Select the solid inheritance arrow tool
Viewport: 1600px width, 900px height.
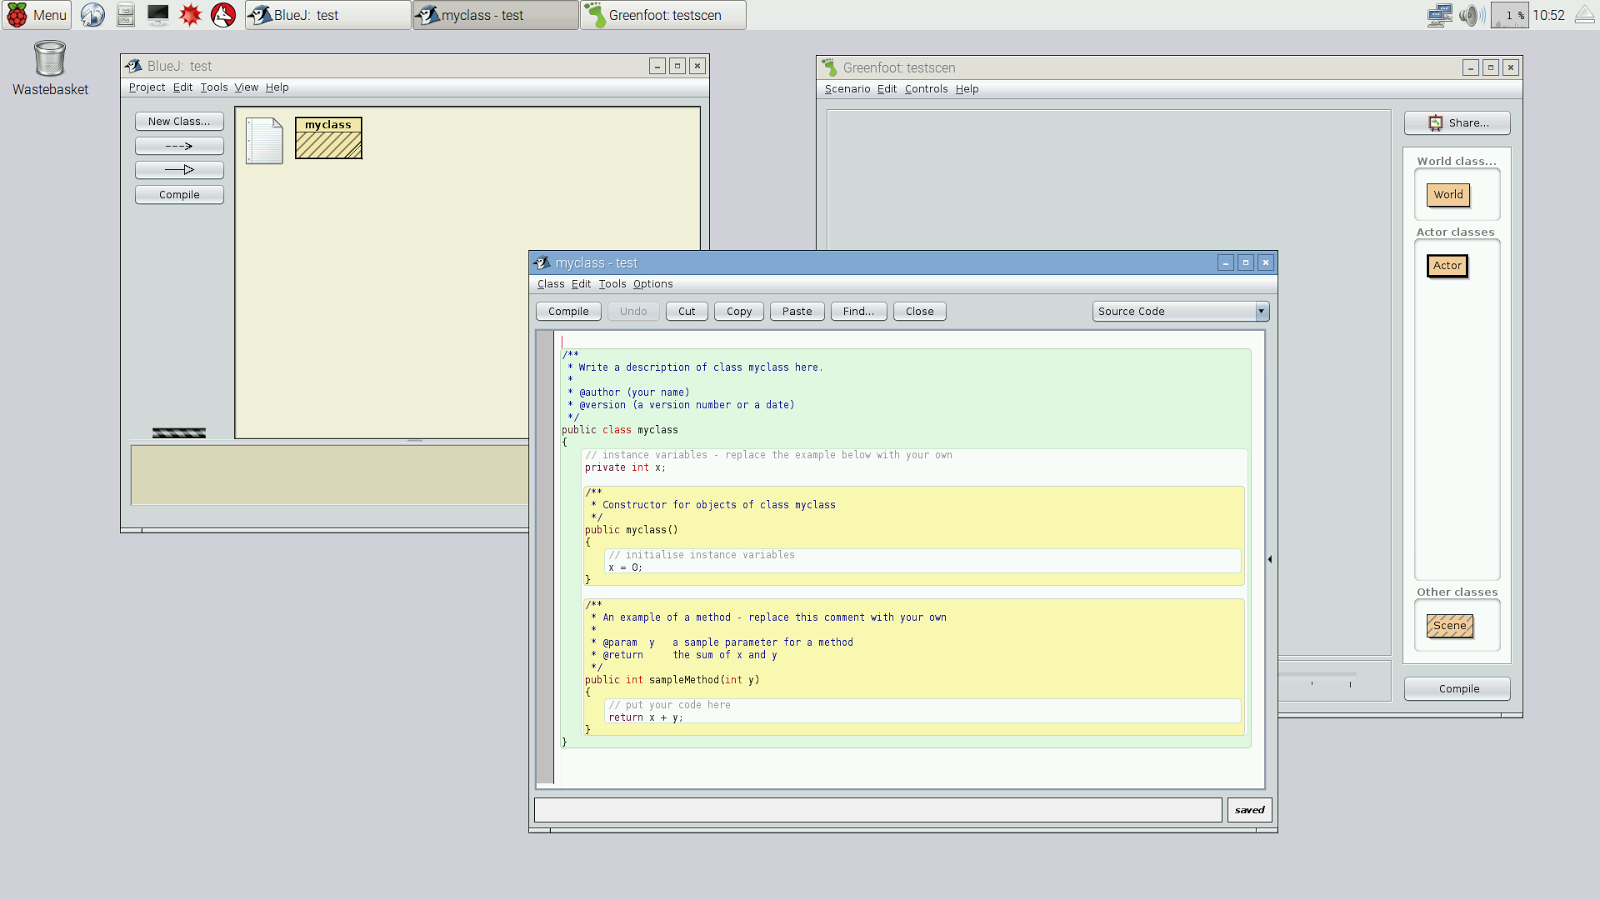coord(179,170)
